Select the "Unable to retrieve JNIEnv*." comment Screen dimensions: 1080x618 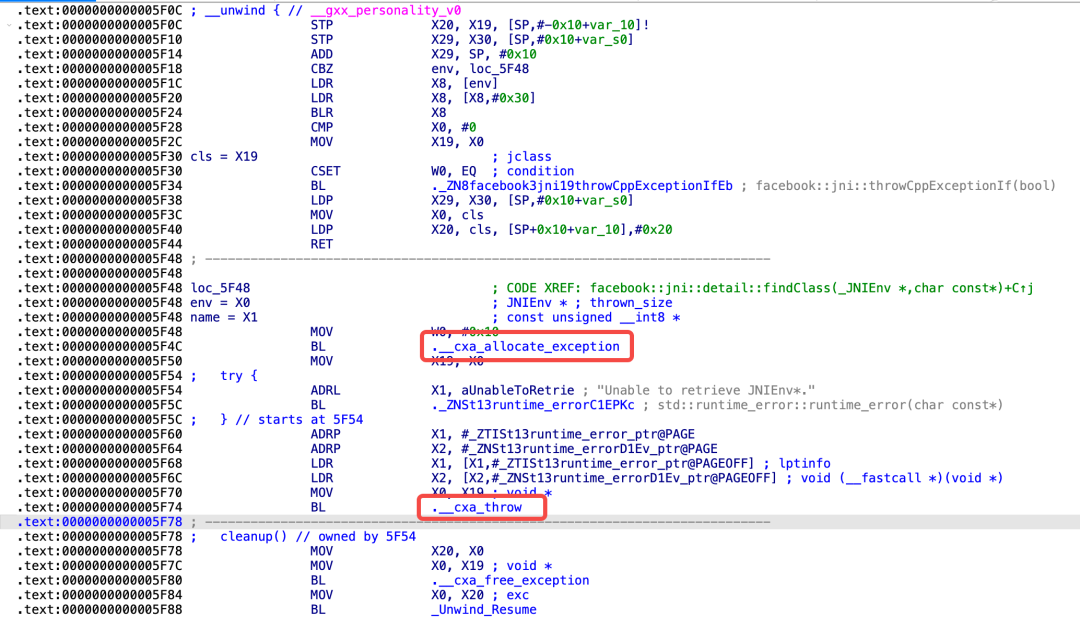[706, 390]
